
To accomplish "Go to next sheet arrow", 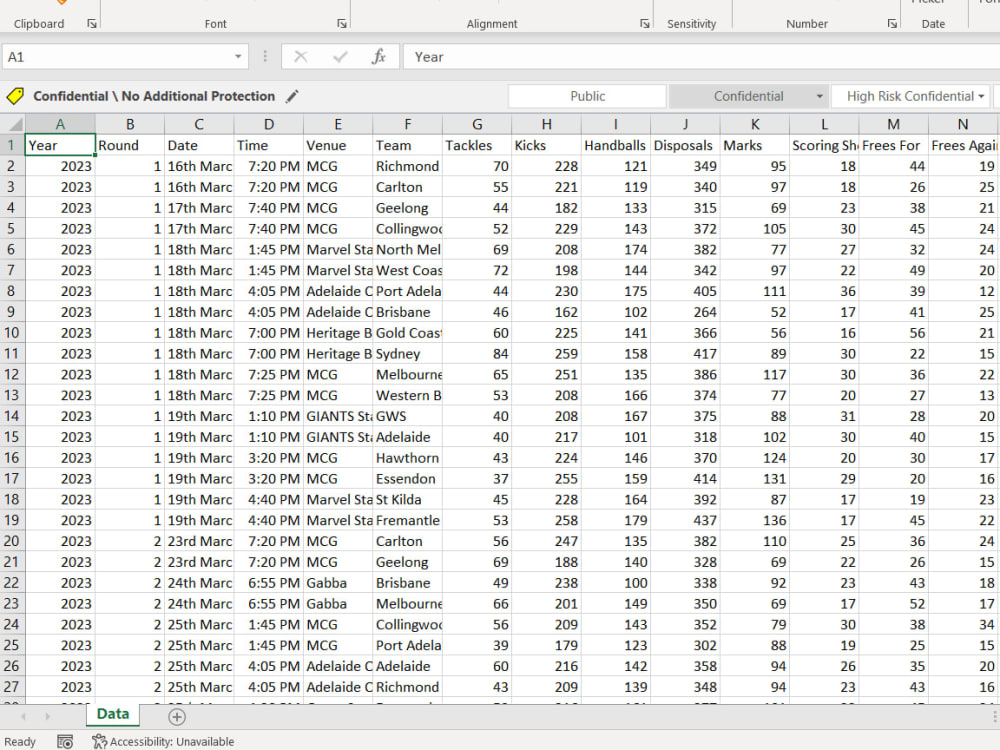I will pos(47,716).
